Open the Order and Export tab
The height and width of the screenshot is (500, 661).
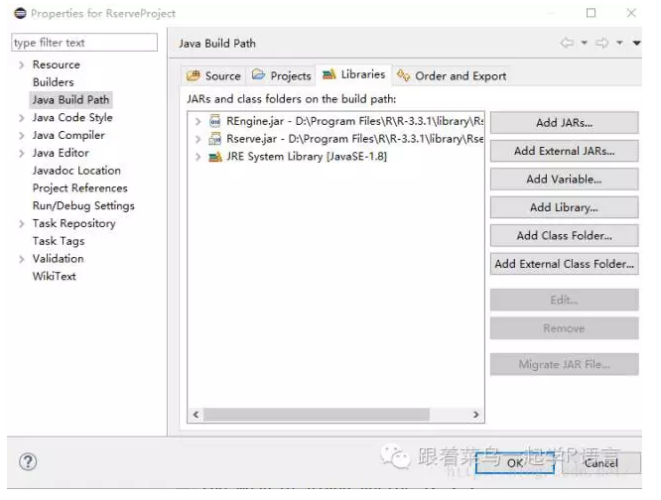click(x=451, y=76)
